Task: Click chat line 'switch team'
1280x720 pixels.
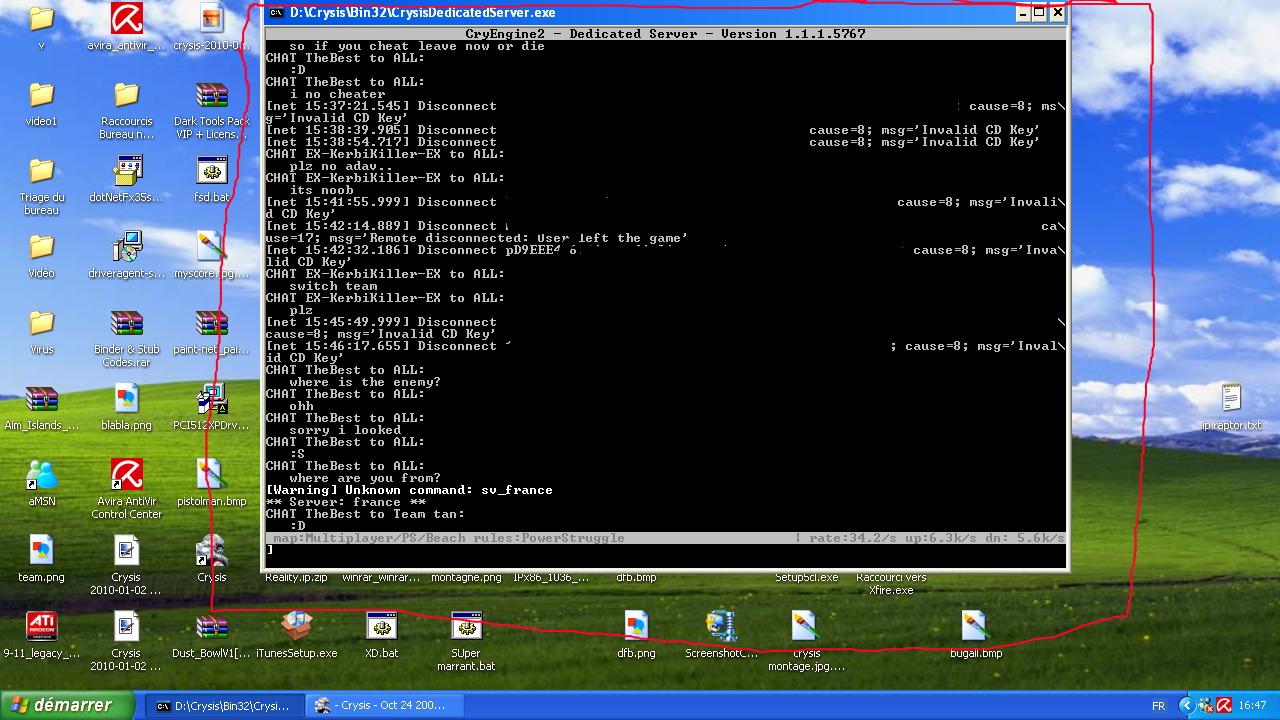Action: pos(333,286)
